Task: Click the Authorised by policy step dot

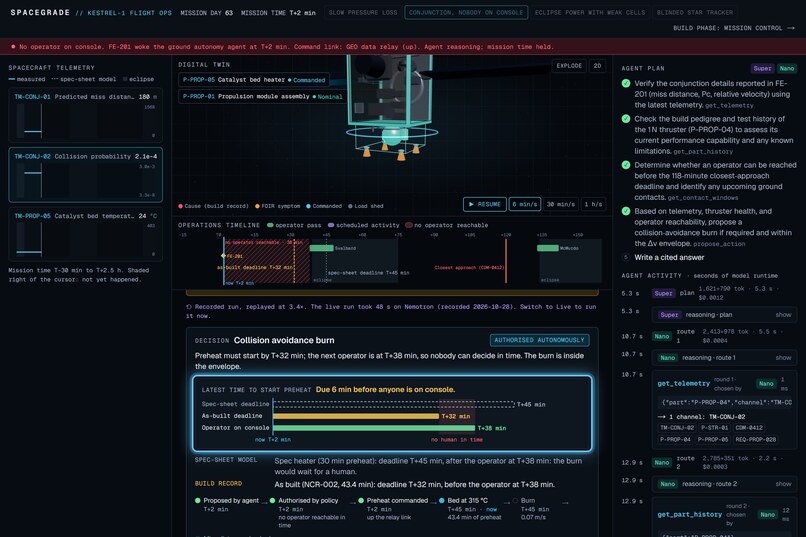Action: pyautogui.click(x=272, y=501)
